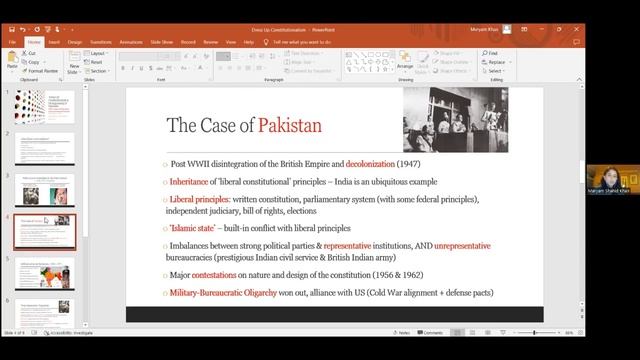Adjust the zoom slider in the status bar
Screen dimensions: 640x360
coord(534,333)
